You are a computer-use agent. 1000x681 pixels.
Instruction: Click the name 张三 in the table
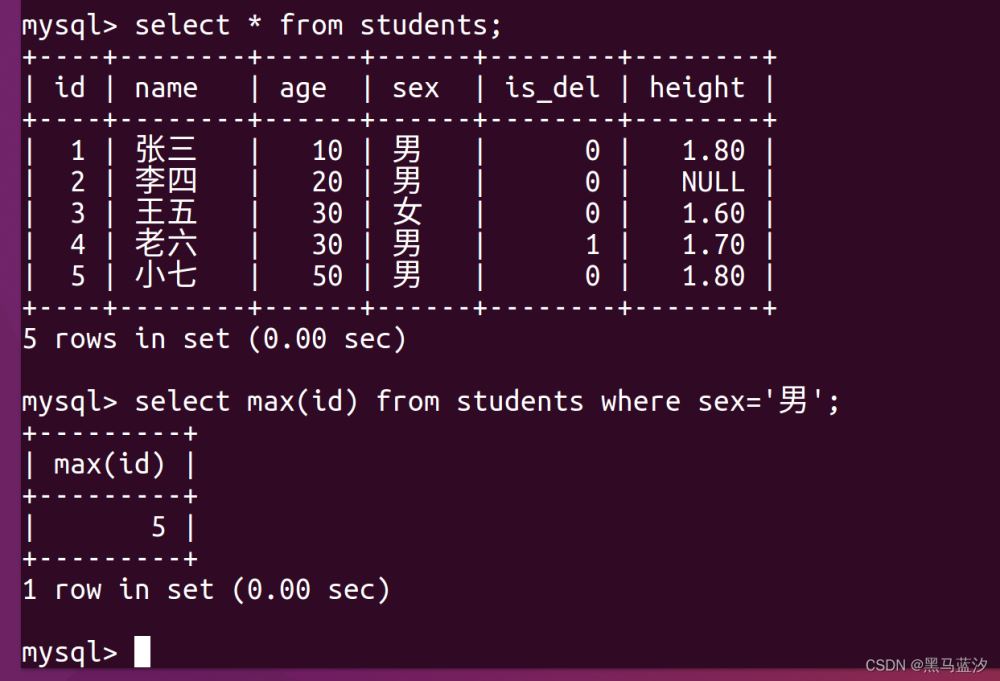(x=166, y=151)
